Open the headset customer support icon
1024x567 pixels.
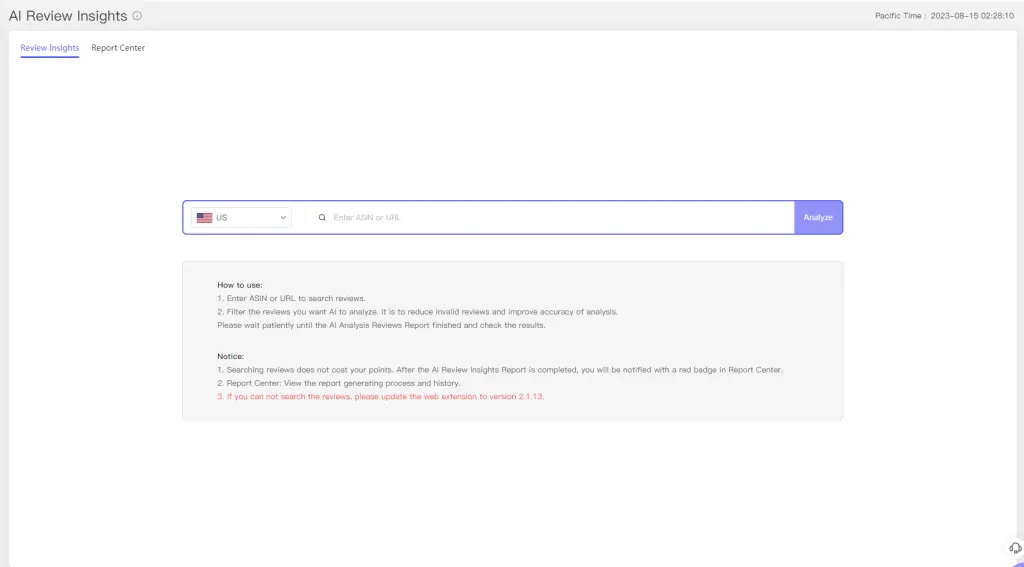[x=1015, y=547]
